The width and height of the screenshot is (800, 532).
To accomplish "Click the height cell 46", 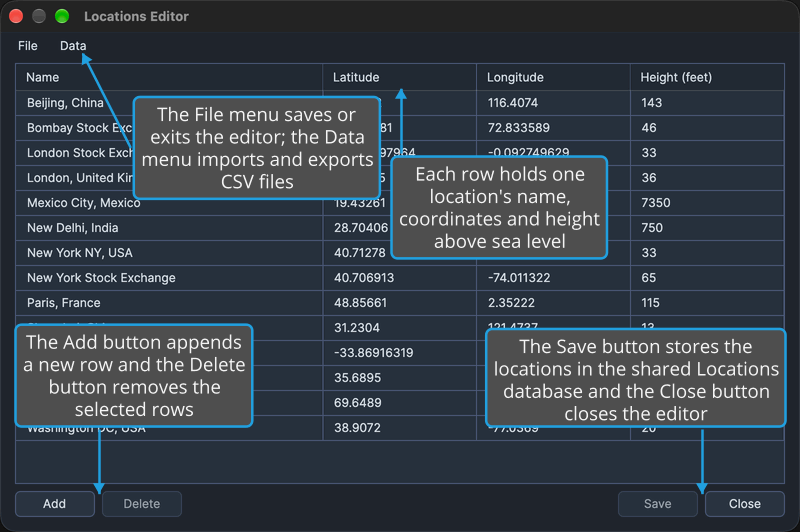I will point(707,128).
